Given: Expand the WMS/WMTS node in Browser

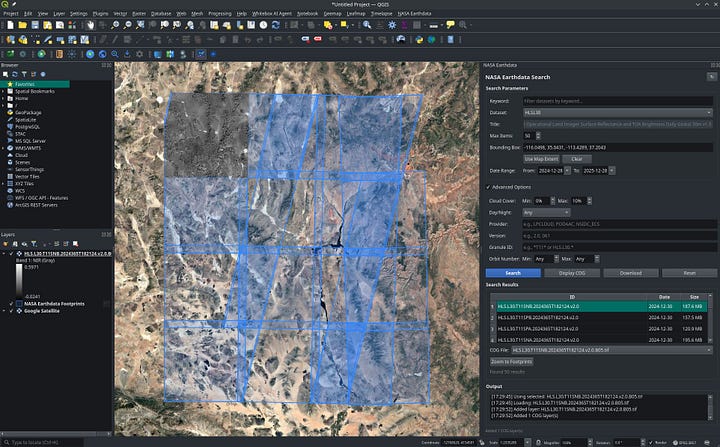Looking at the screenshot, I should tap(3, 148).
